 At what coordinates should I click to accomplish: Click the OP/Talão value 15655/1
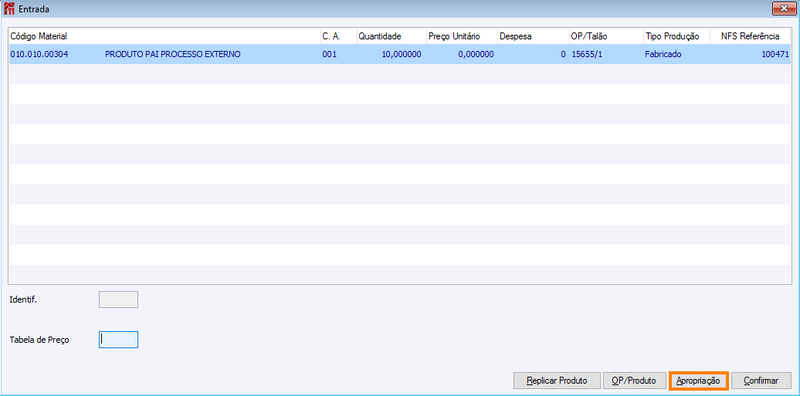point(587,54)
